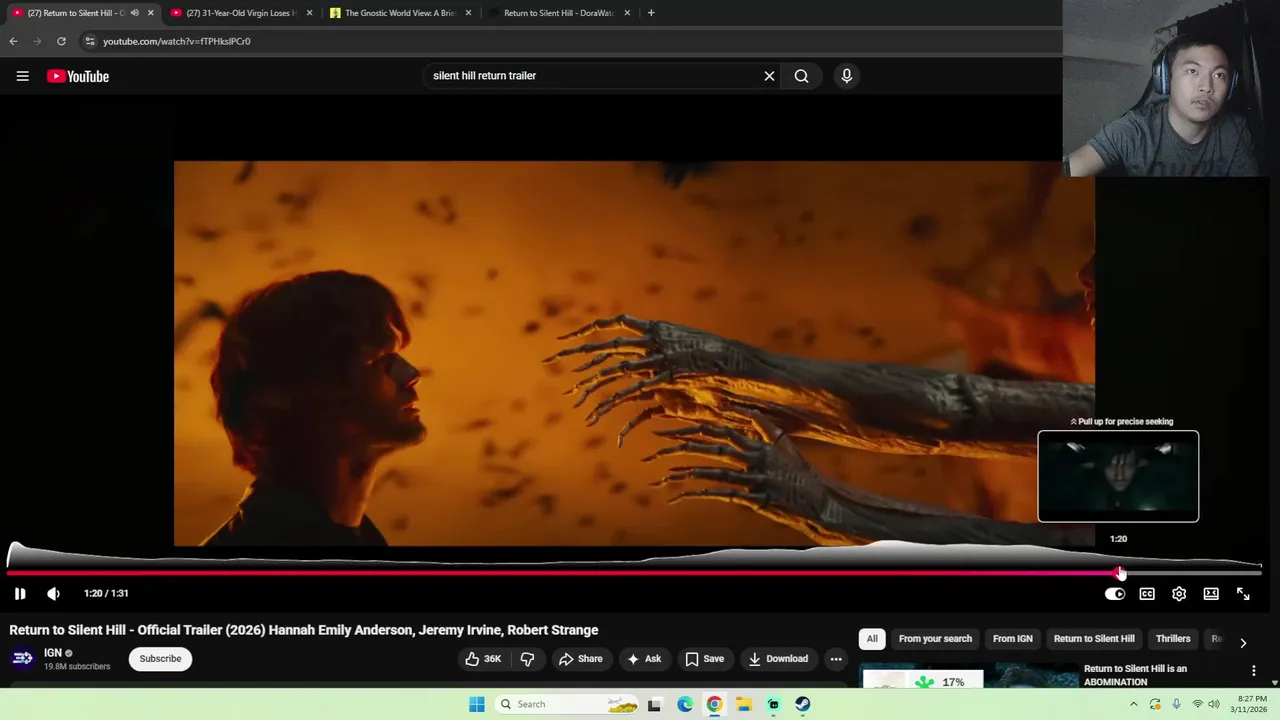This screenshot has width=1280, height=720.
Task: Dislike the video
Action: pos(528,659)
